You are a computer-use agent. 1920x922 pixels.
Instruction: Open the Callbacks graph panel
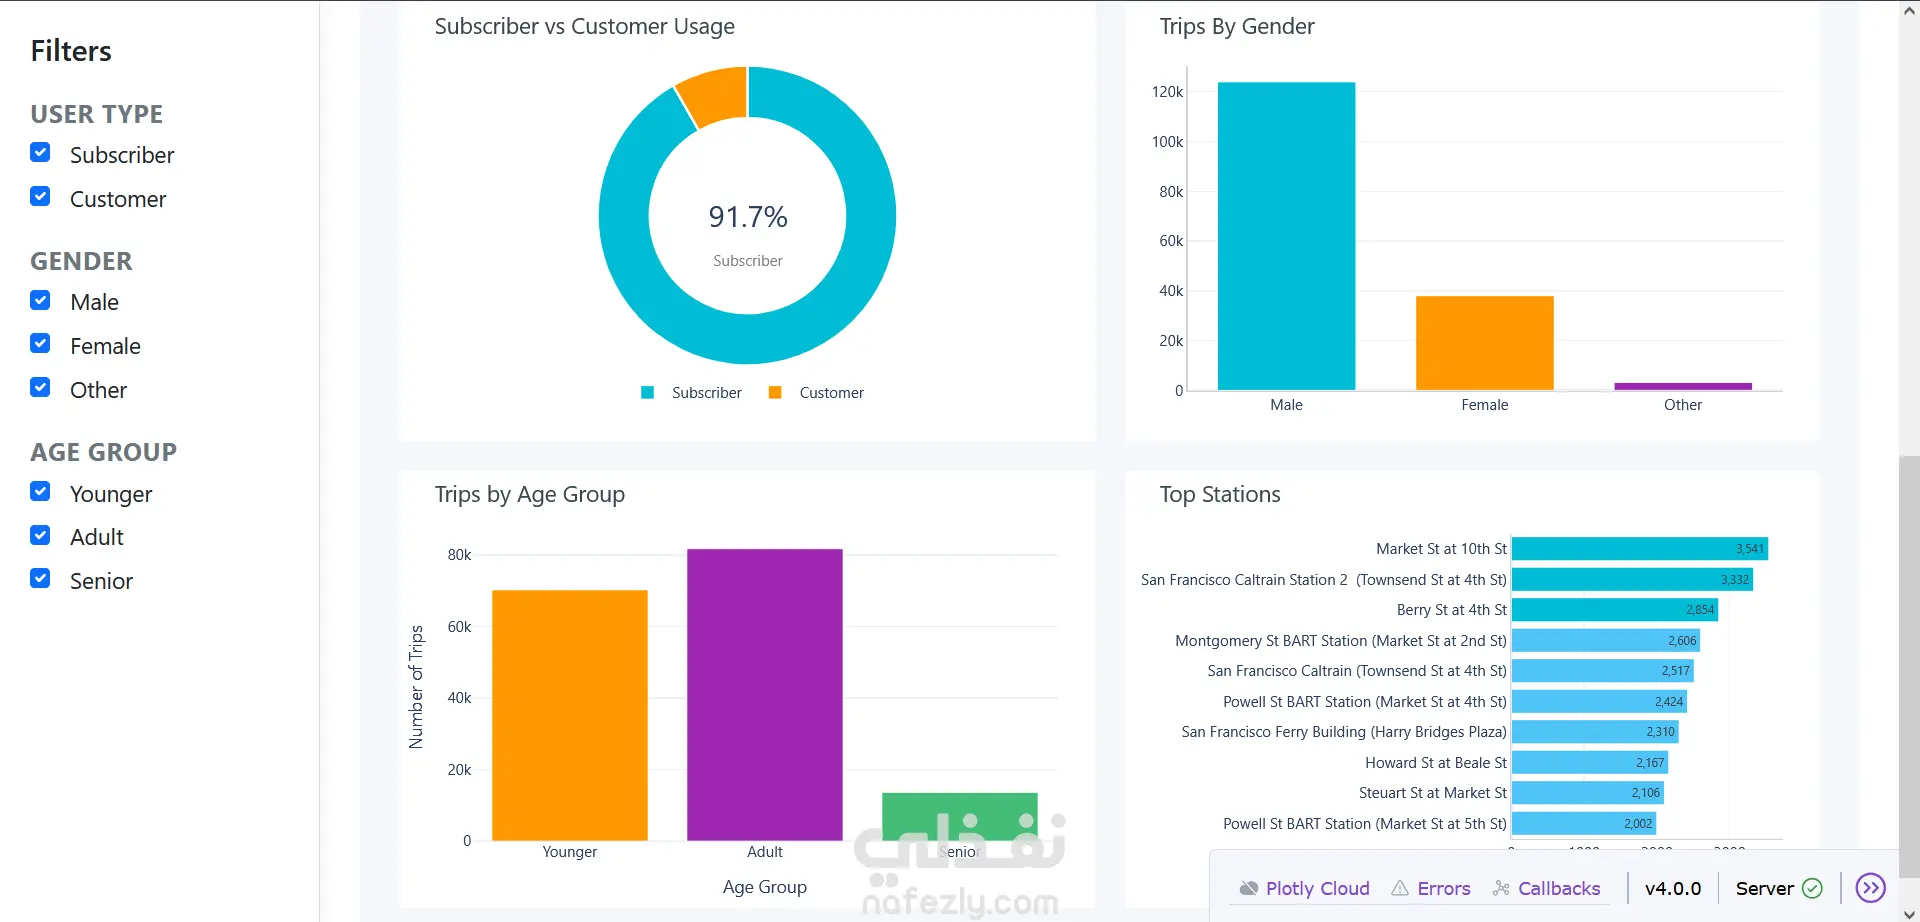pos(1559,888)
